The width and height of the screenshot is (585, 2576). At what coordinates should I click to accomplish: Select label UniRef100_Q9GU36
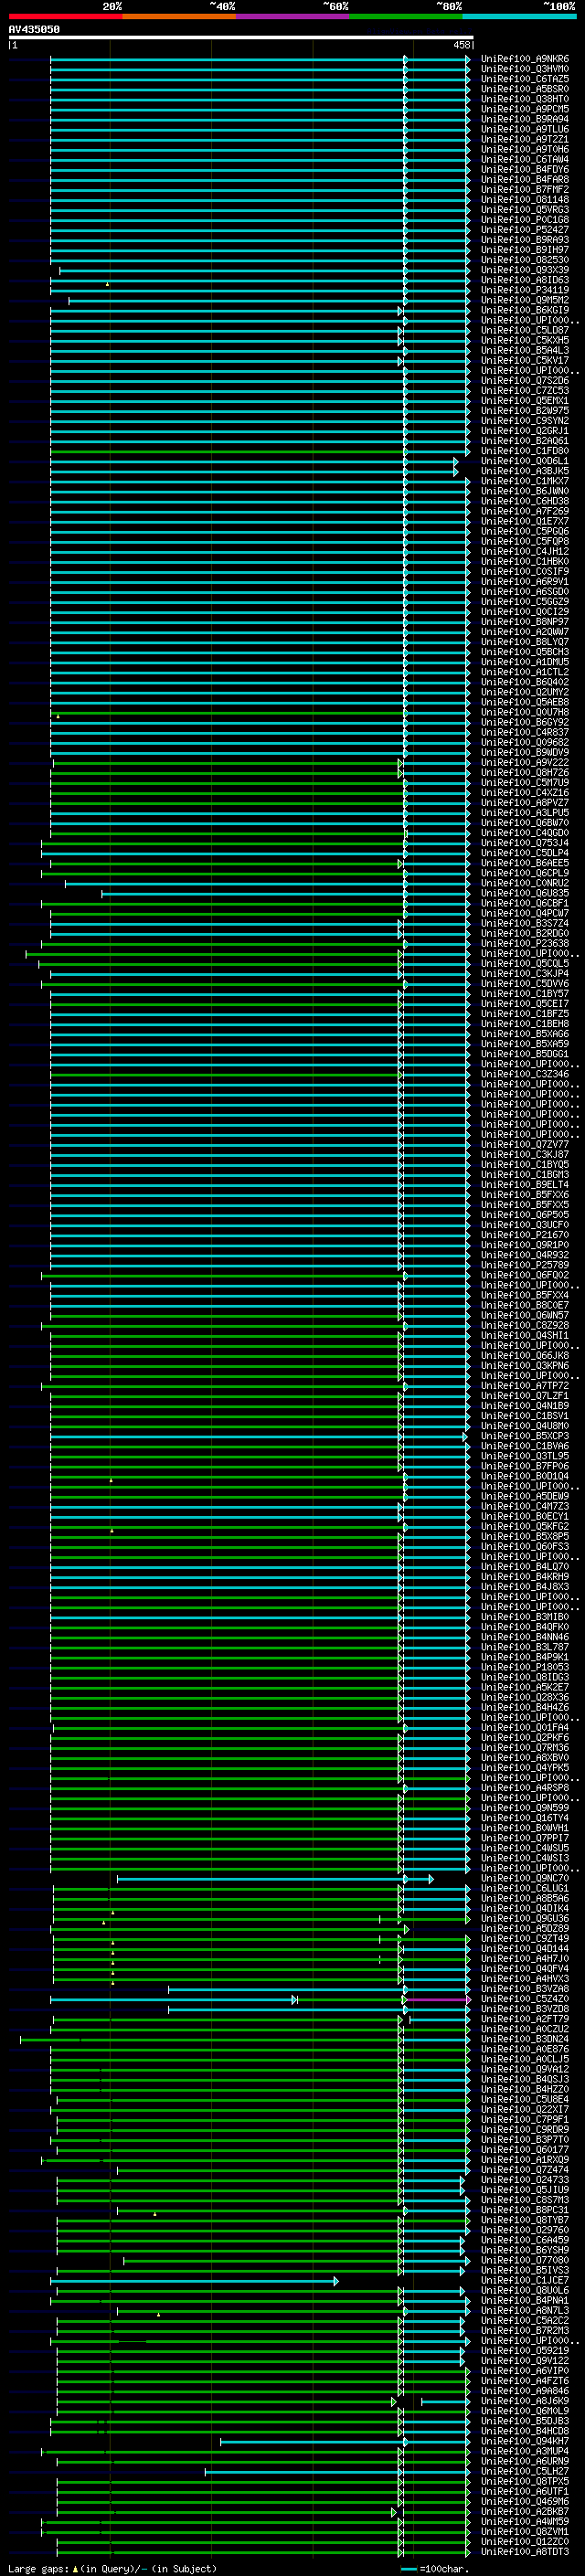click(x=525, y=1918)
